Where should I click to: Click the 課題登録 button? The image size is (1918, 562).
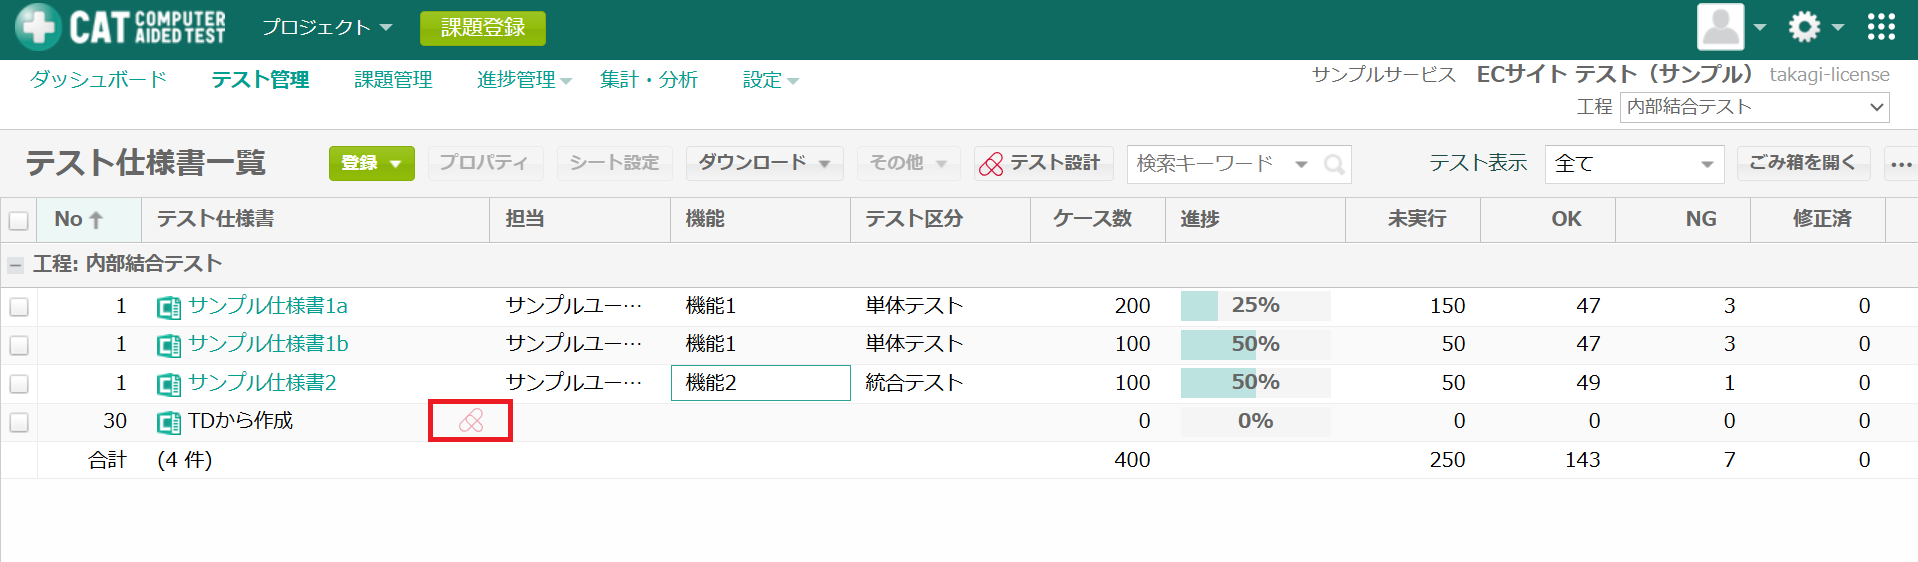[482, 28]
